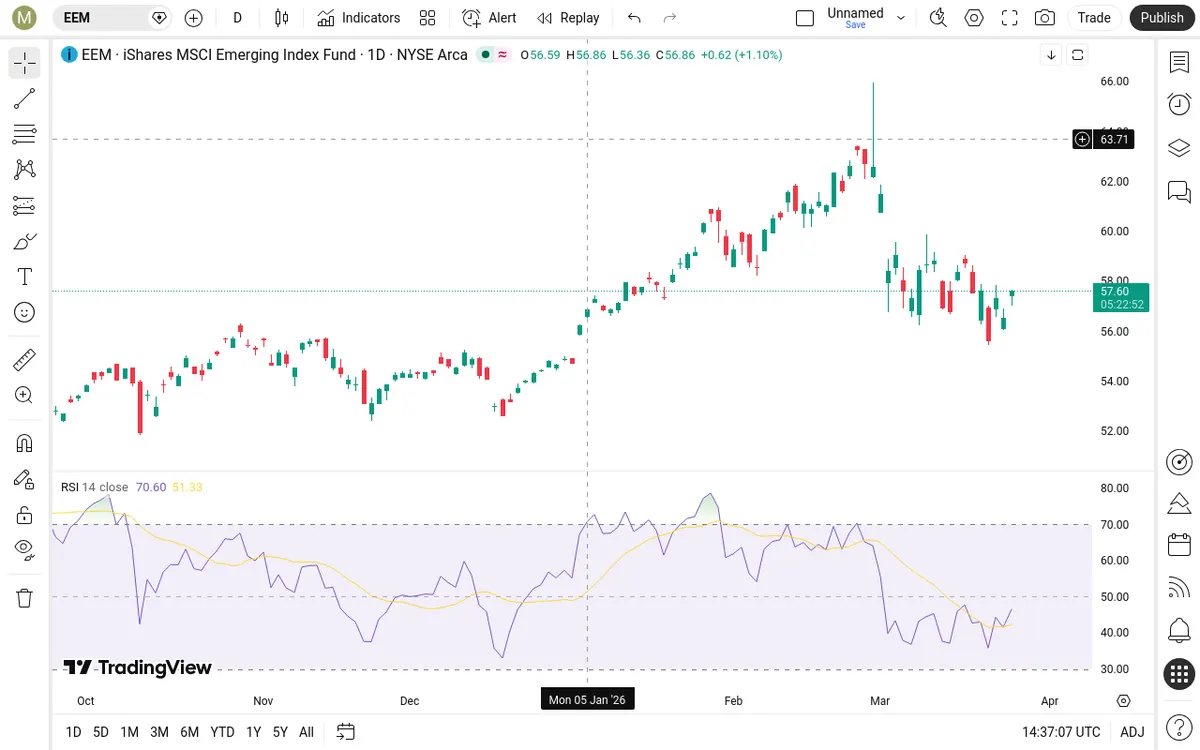Take a chart snapshot with camera icon
The width and height of the screenshot is (1200, 750).
pyautogui.click(x=1045, y=18)
